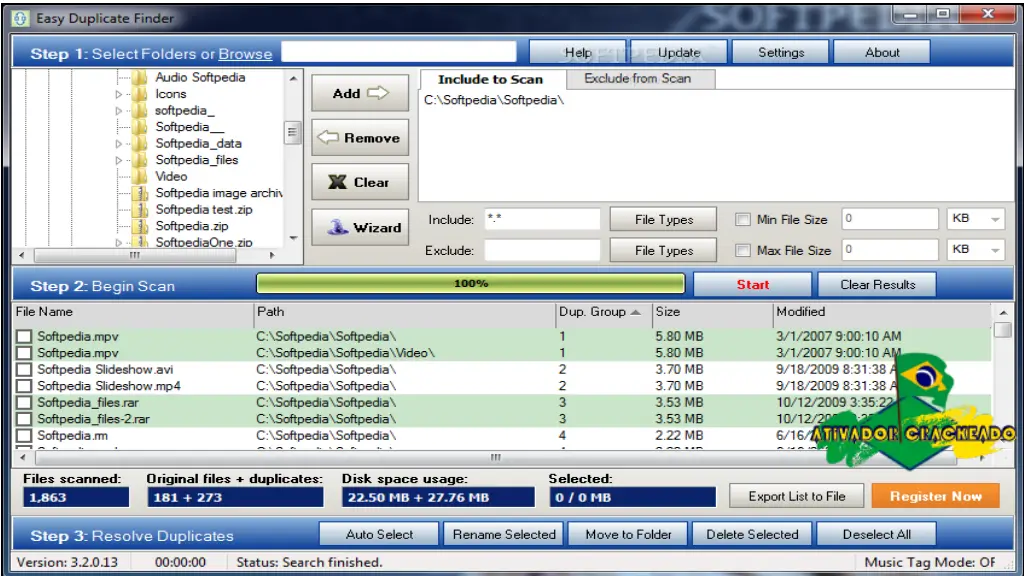1024x576 pixels.
Task: Click the arrow icon on Add button
Action: (x=377, y=93)
